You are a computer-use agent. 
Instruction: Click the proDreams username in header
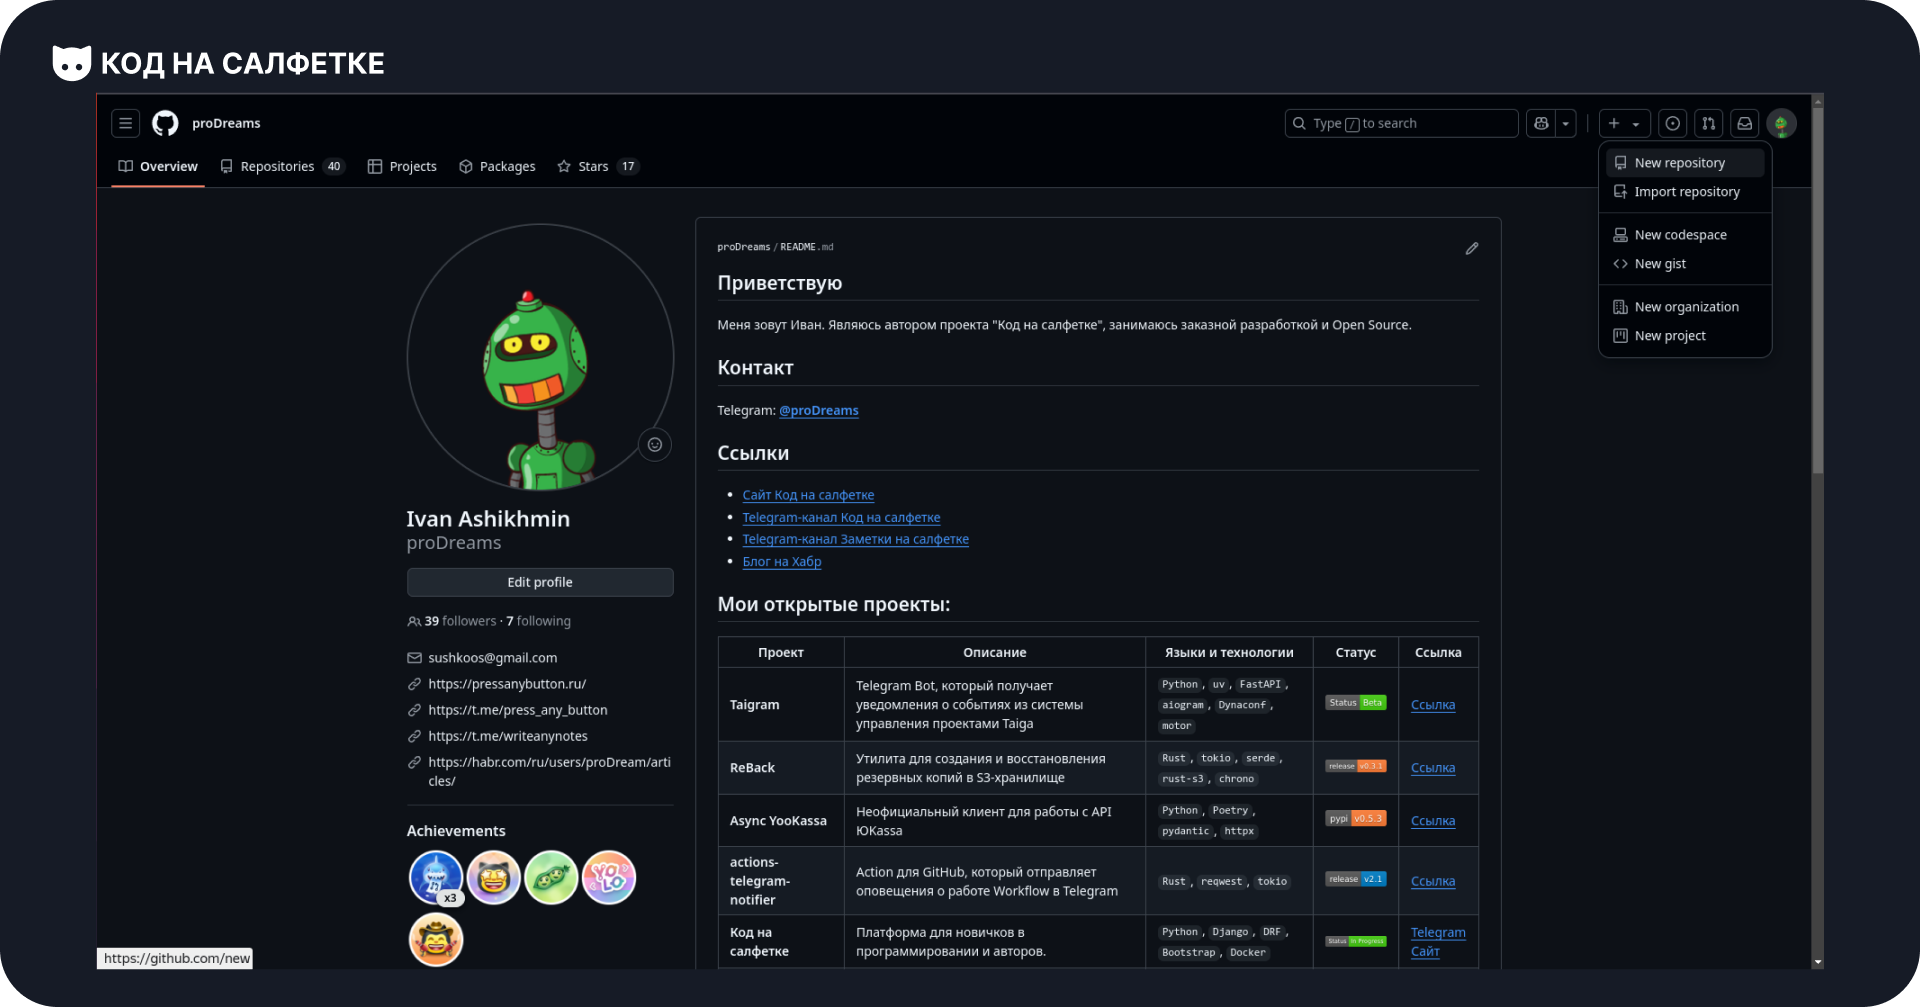[226, 123]
